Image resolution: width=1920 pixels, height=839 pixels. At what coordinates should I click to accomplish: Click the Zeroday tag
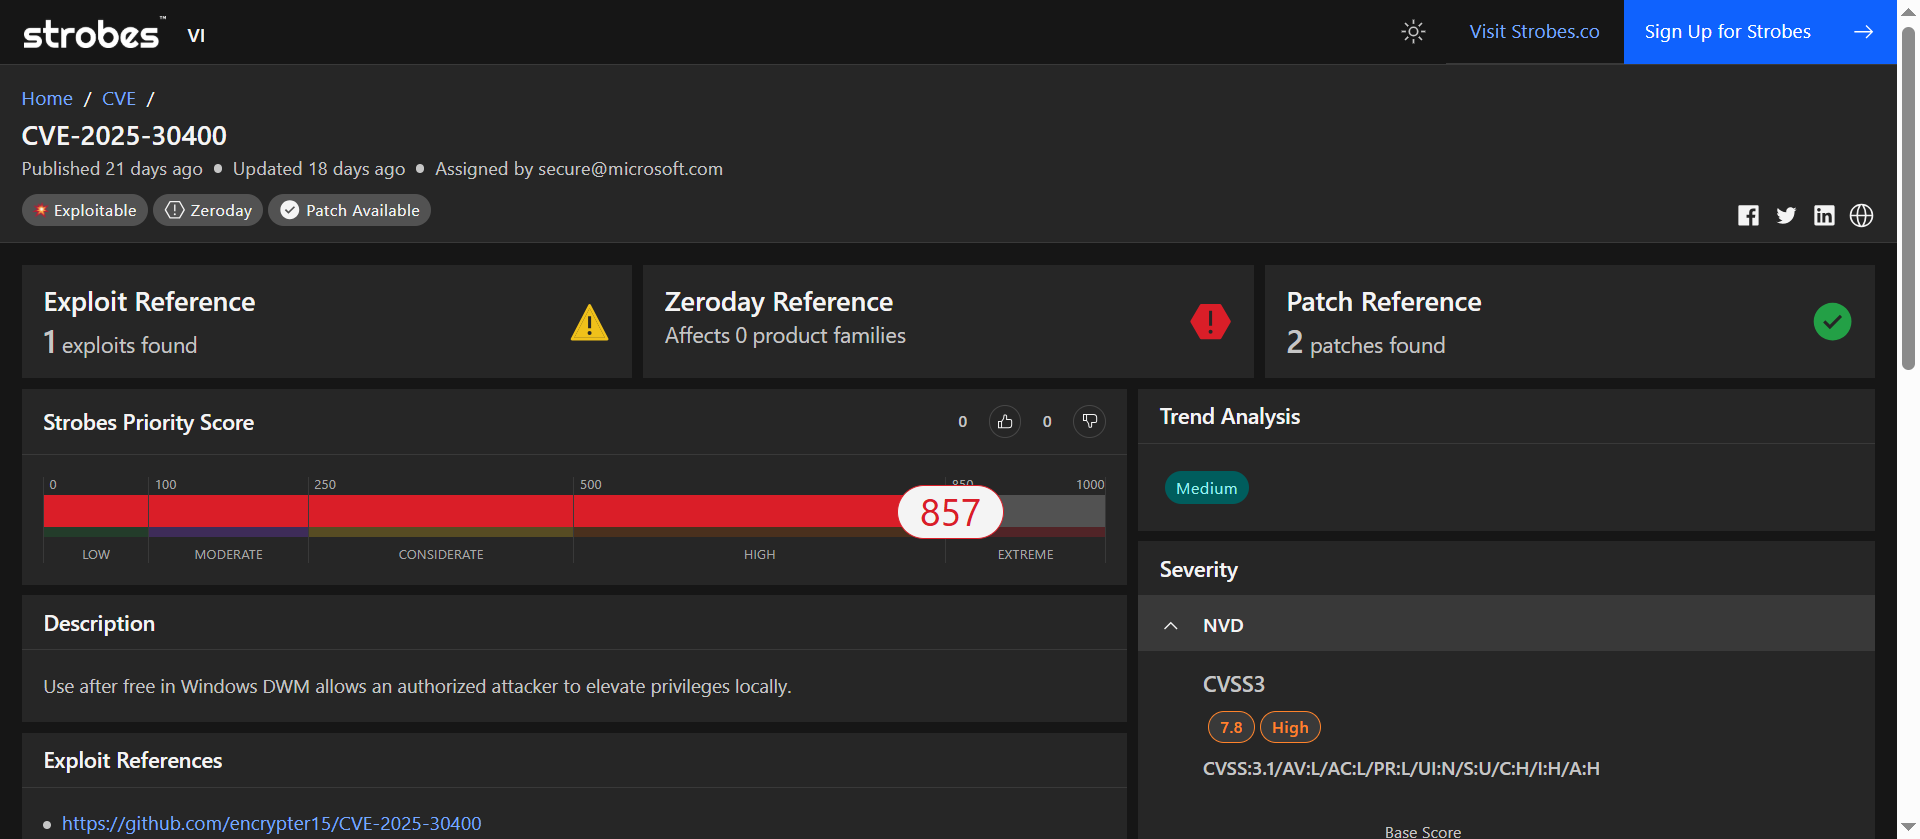tap(208, 210)
